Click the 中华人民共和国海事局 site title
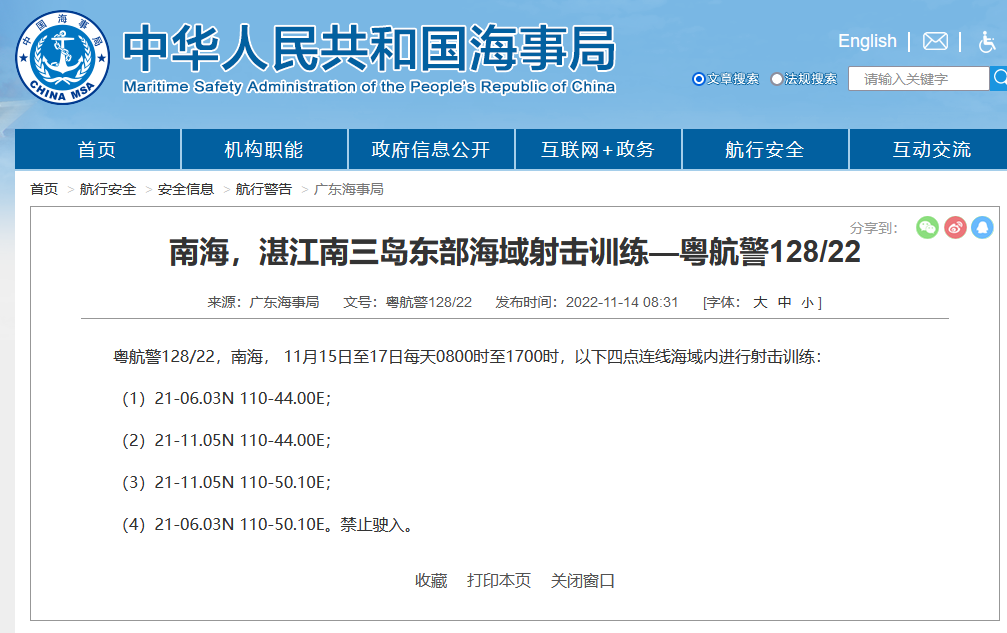 (369, 48)
